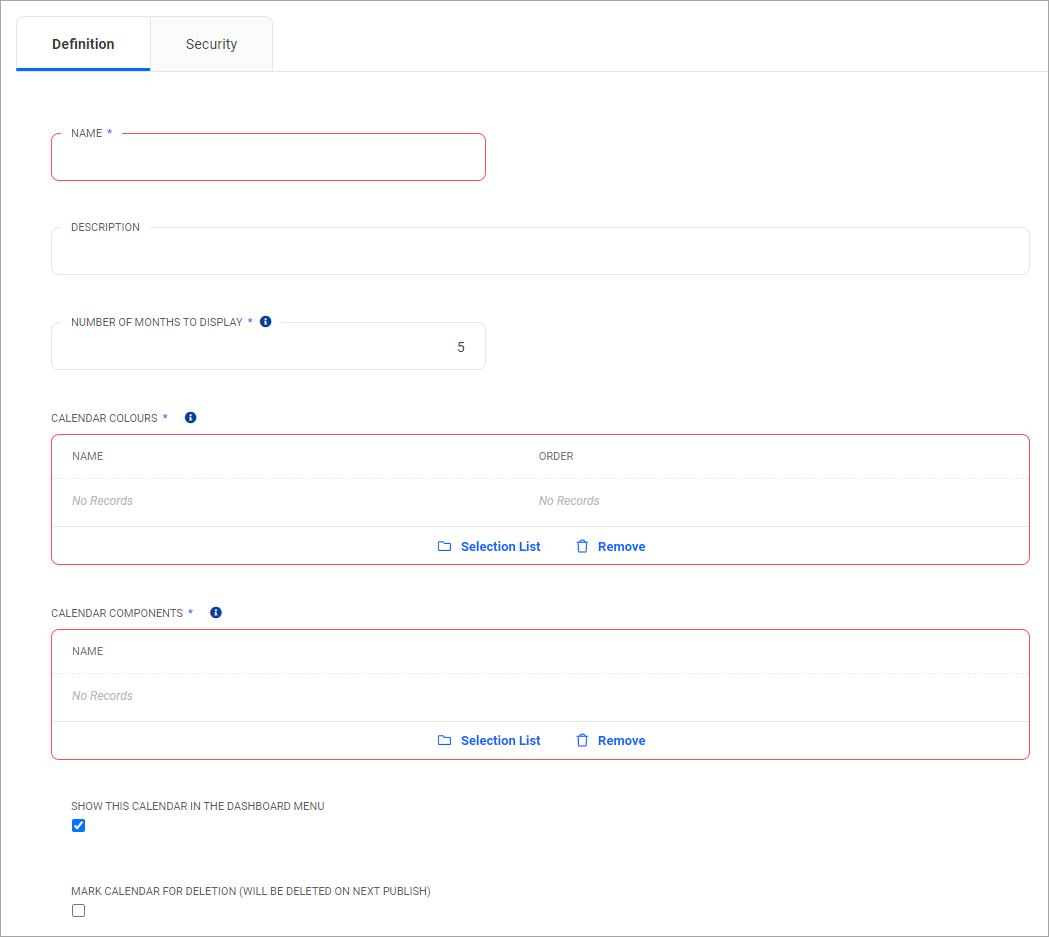Click the trash icon beside Calendar Colours Remove
The image size is (1049, 937).
point(582,546)
